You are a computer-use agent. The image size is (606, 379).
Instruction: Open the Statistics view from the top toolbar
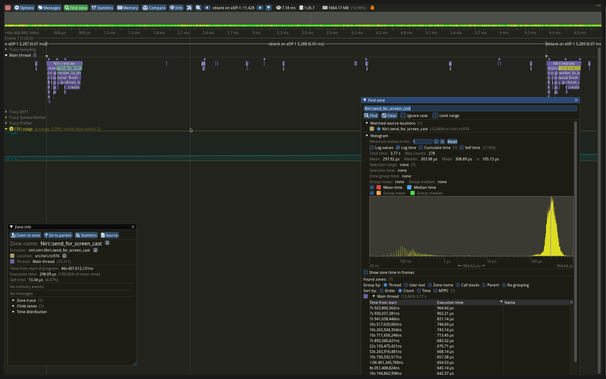pos(102,7)
